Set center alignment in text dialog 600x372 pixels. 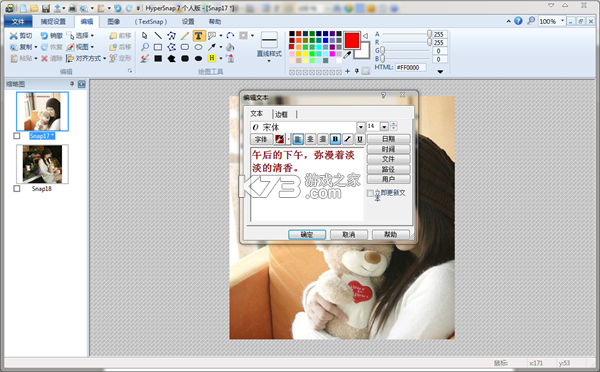(x=310, y=139)
